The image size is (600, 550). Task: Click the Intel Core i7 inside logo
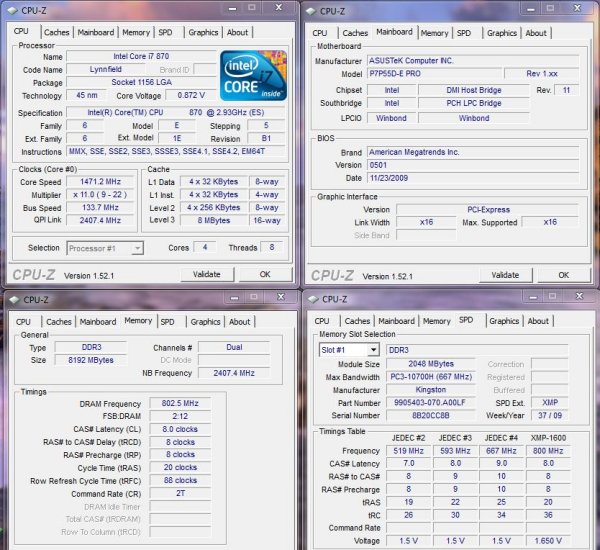253,75
